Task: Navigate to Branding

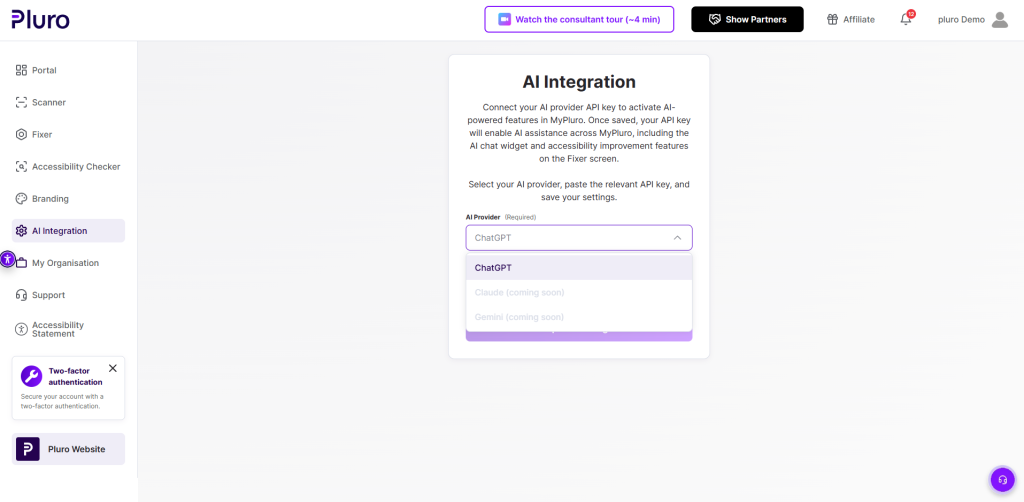Action: (x=68, y=198)
